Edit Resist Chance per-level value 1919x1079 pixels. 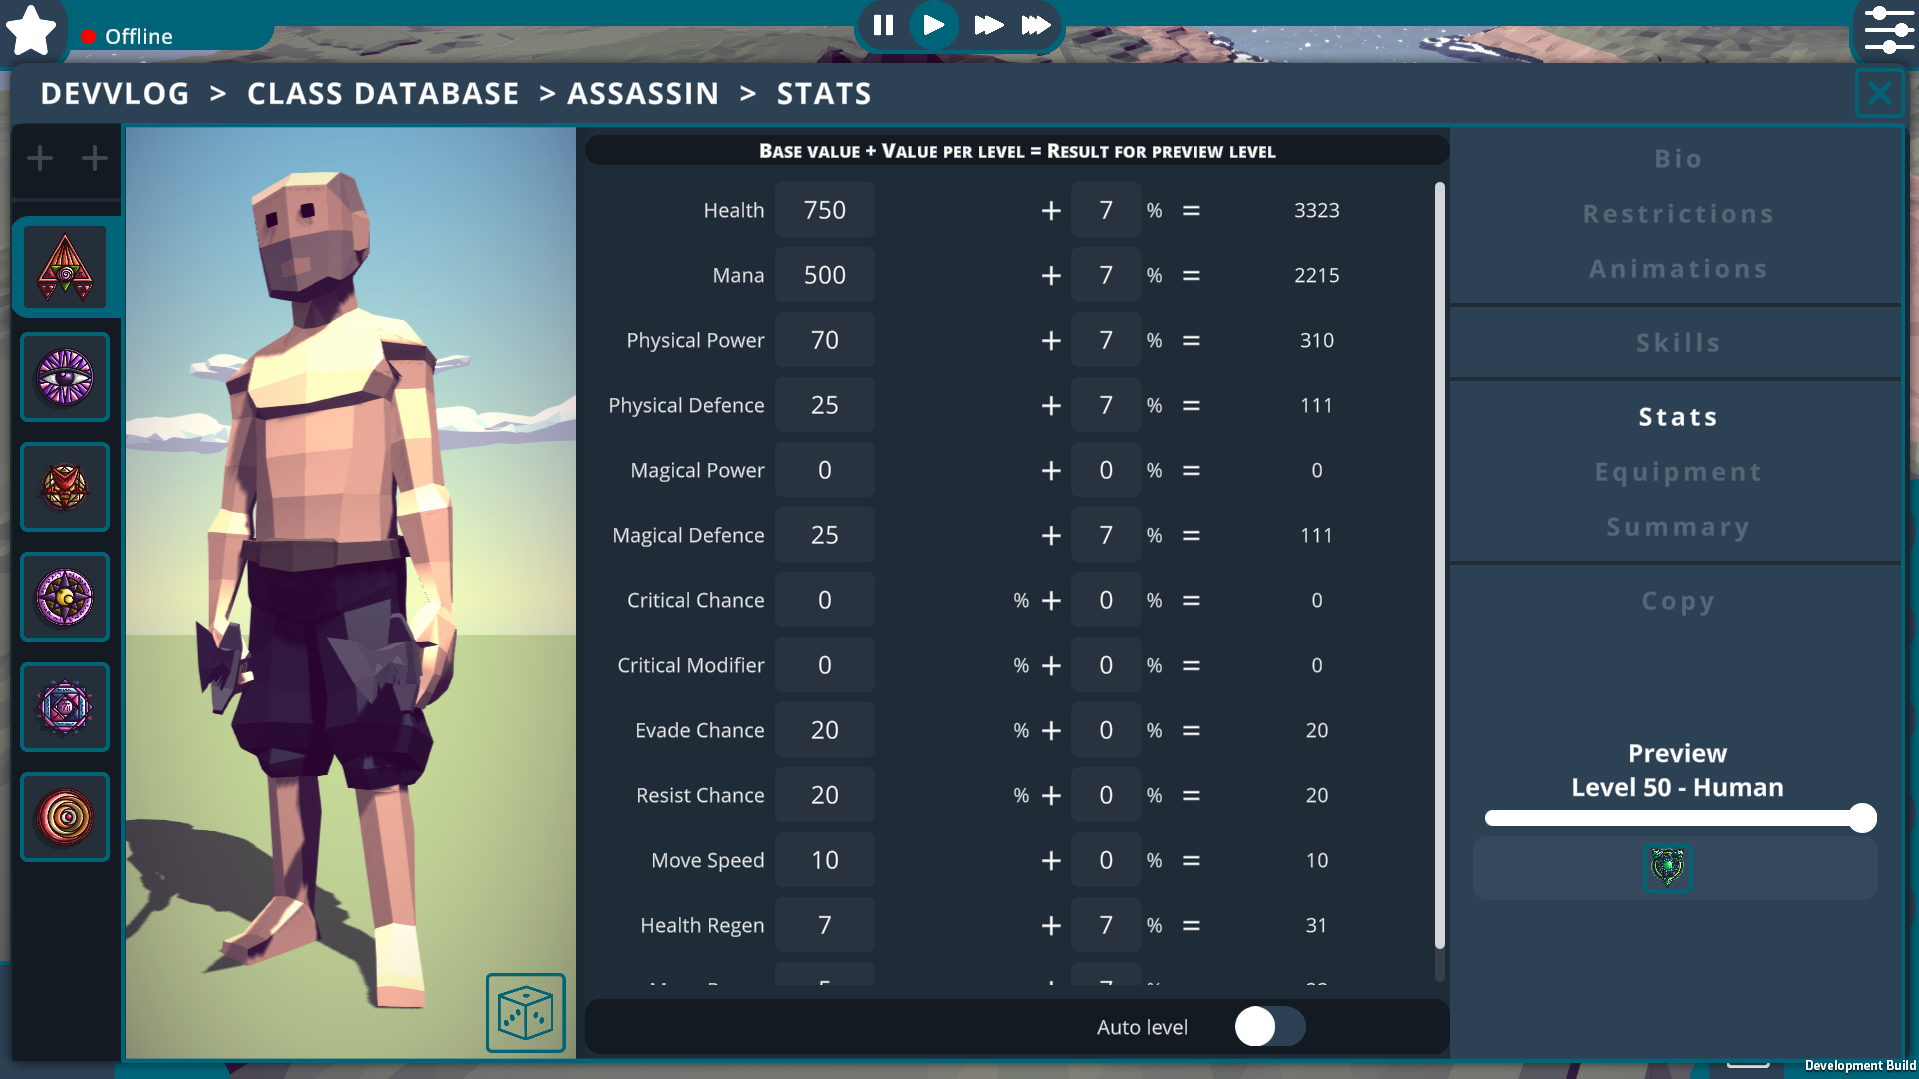point(1106,795)
